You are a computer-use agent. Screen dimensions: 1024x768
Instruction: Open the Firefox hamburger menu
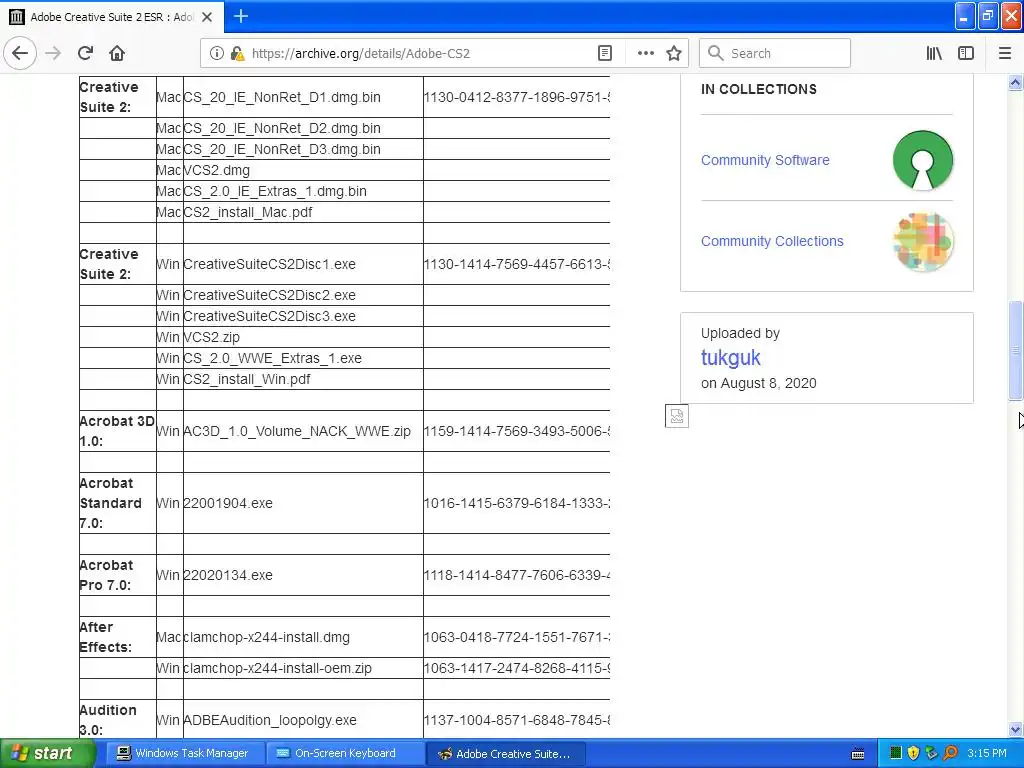(1005, 53)
